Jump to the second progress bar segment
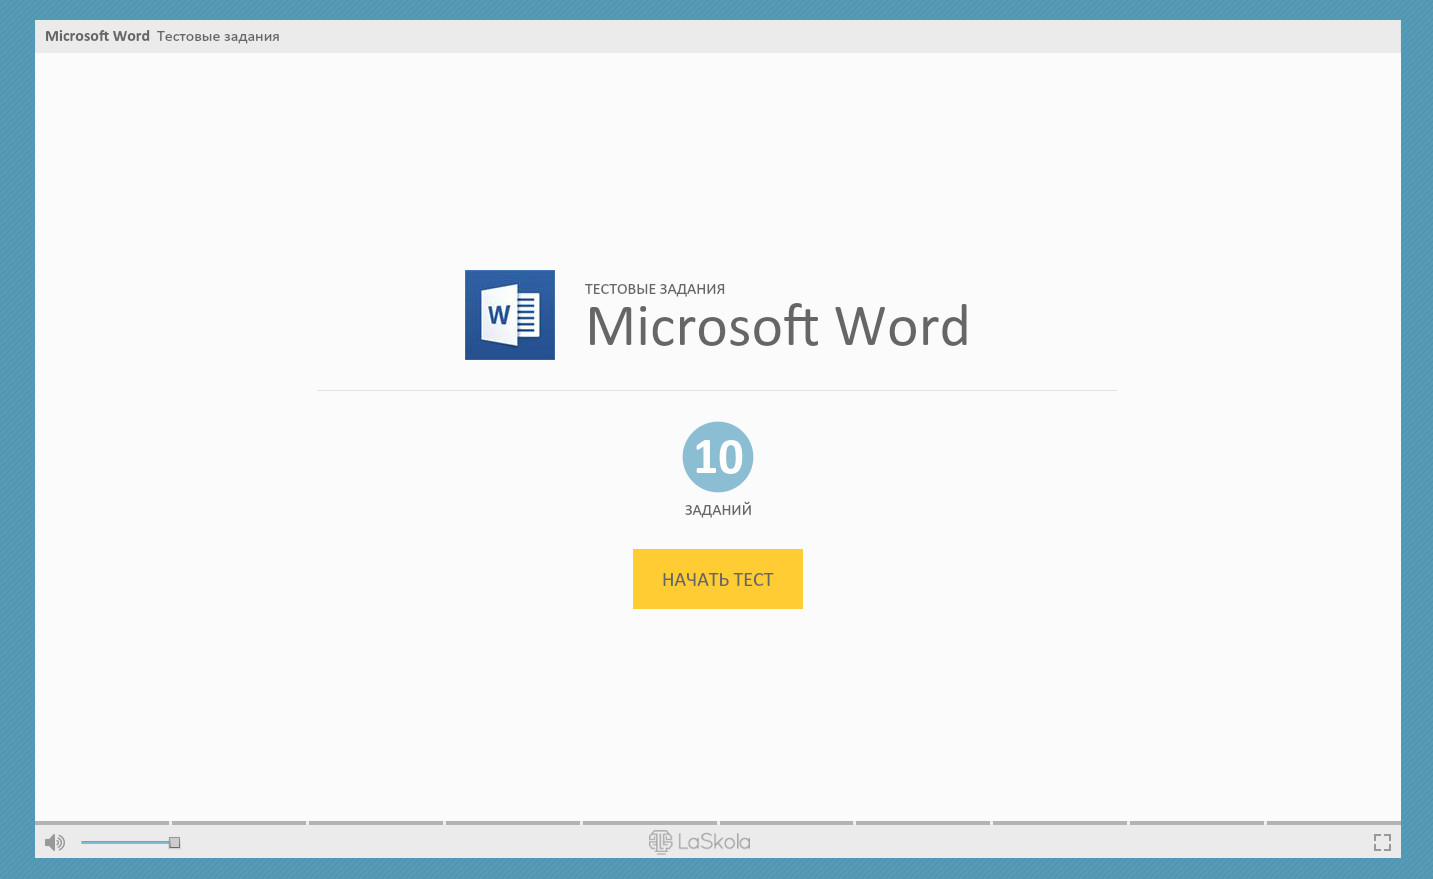The height and width of the screenshot is (879, 1433). point(239,823)
